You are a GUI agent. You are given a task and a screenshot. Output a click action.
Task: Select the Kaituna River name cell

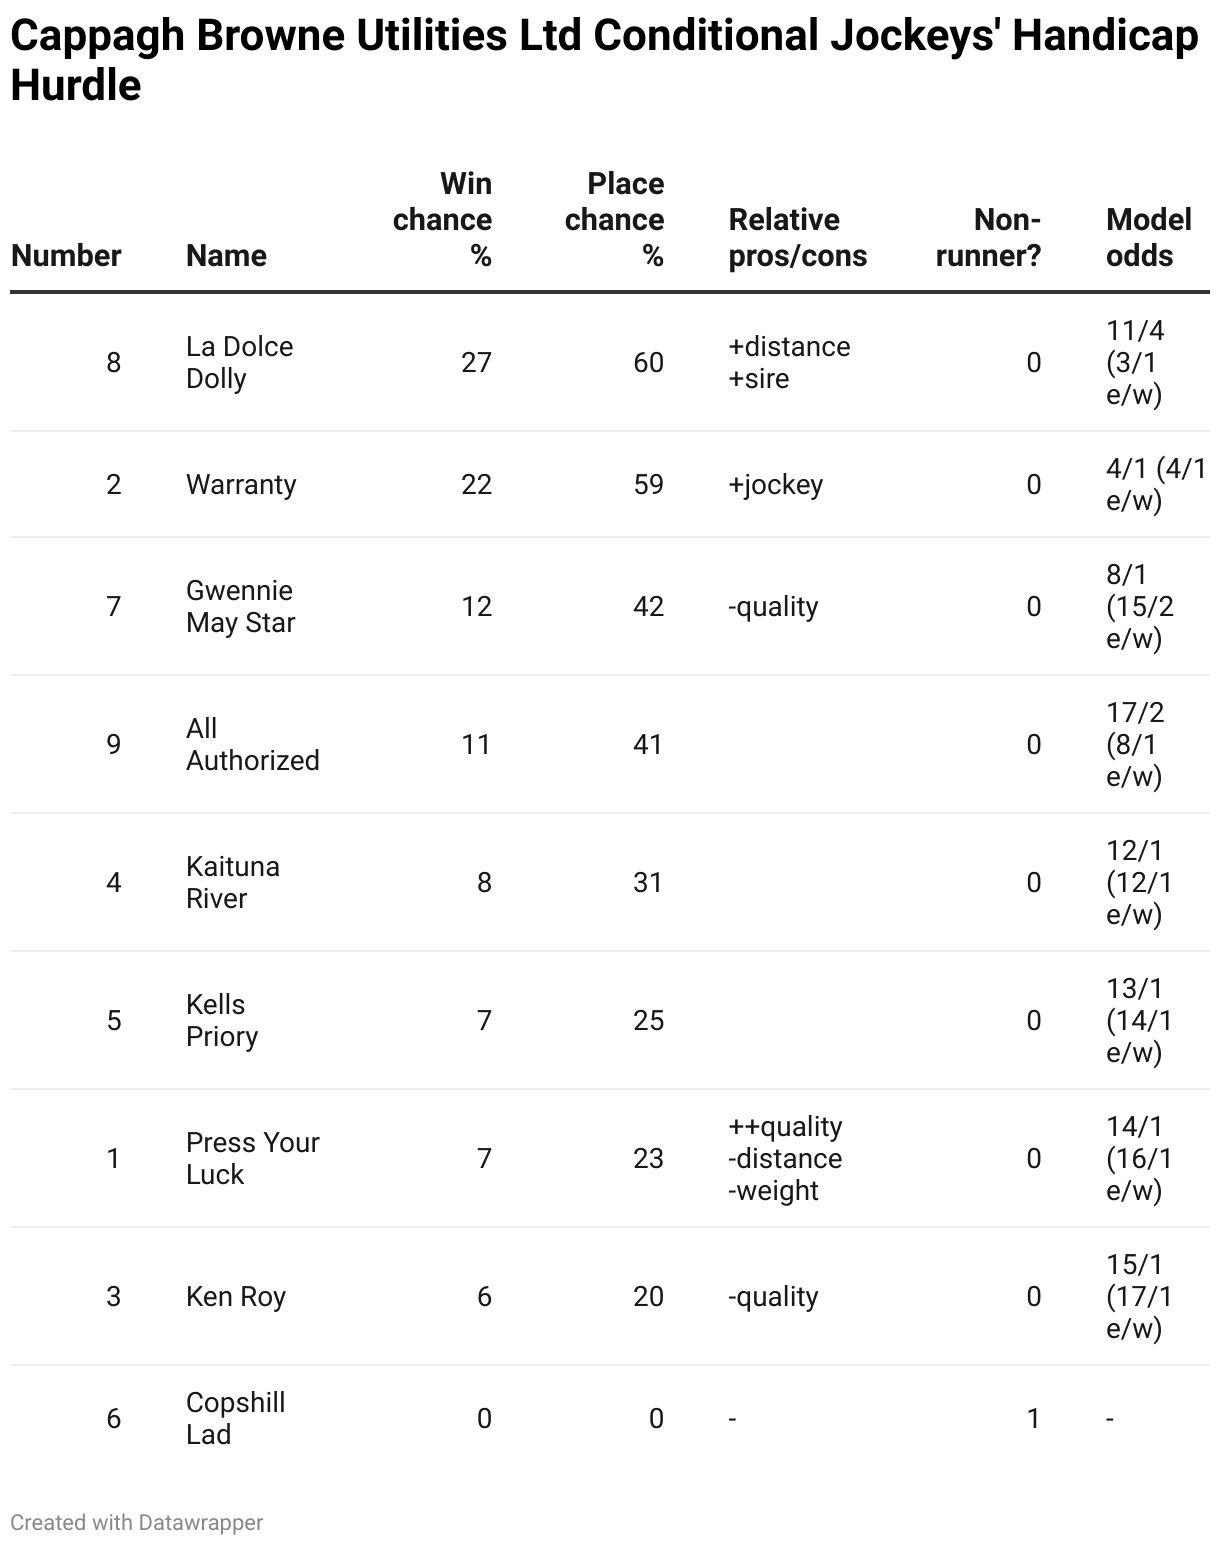click(233, 882)
